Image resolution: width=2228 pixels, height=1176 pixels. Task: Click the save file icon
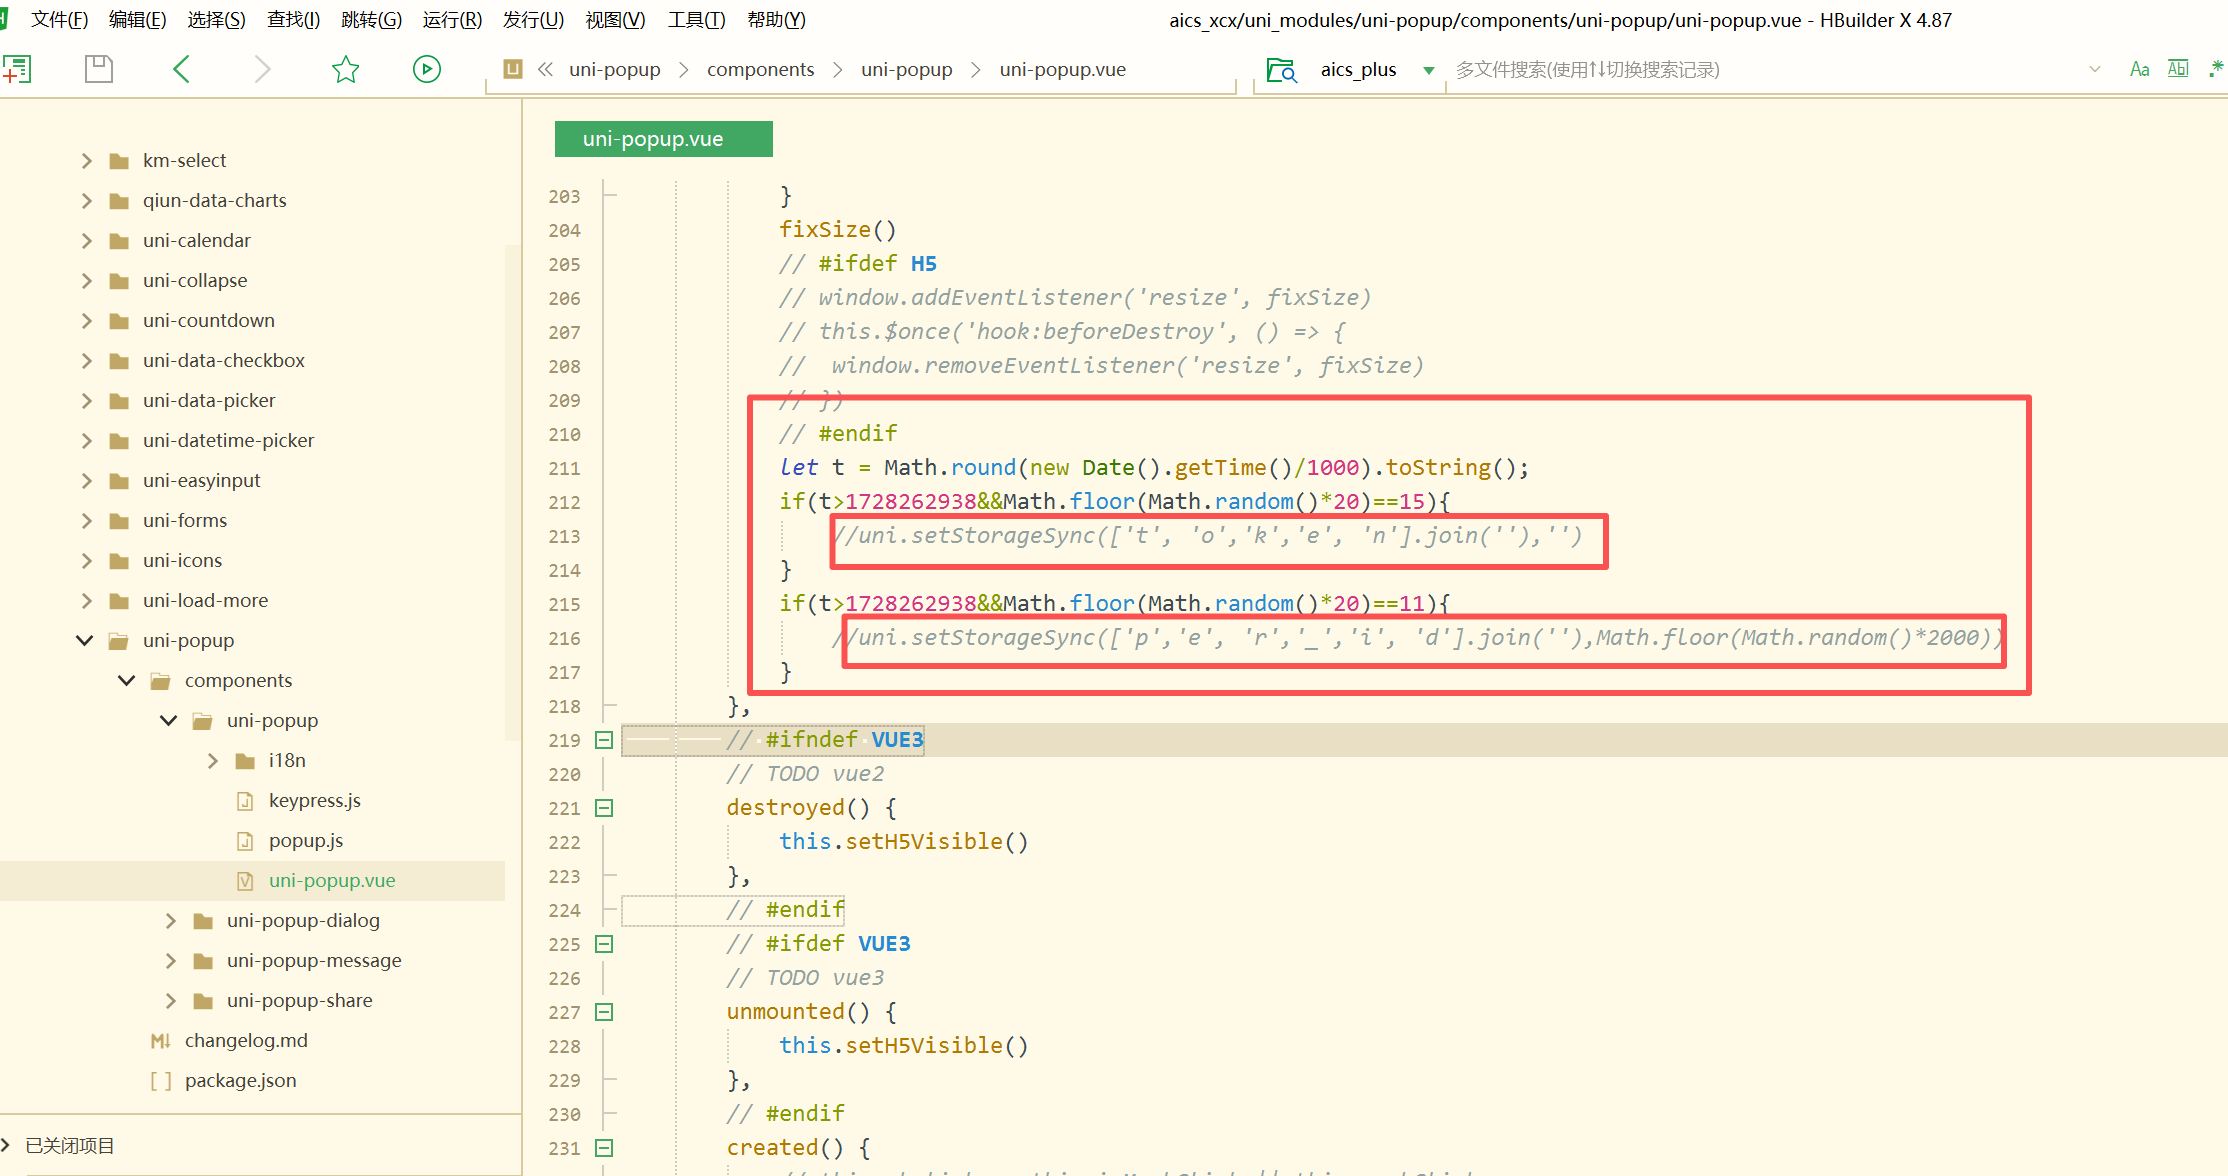point(98,69)
